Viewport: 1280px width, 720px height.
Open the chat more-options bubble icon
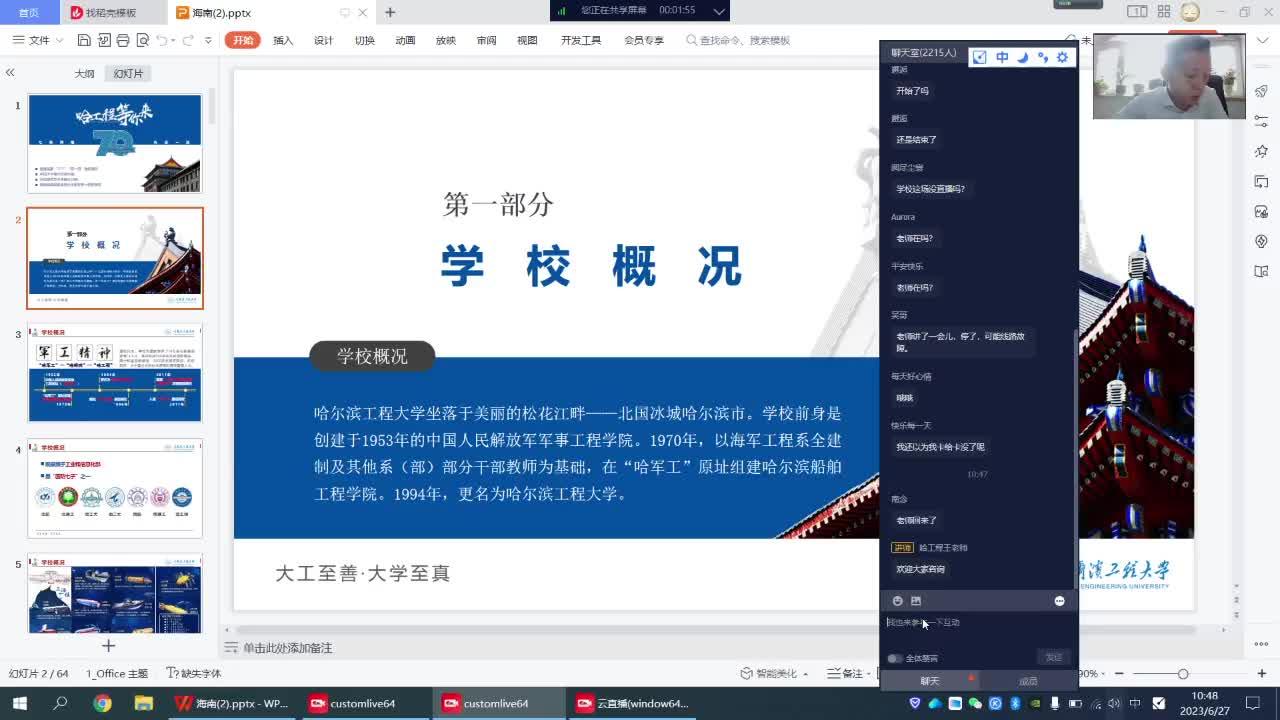pos(1059,601)
